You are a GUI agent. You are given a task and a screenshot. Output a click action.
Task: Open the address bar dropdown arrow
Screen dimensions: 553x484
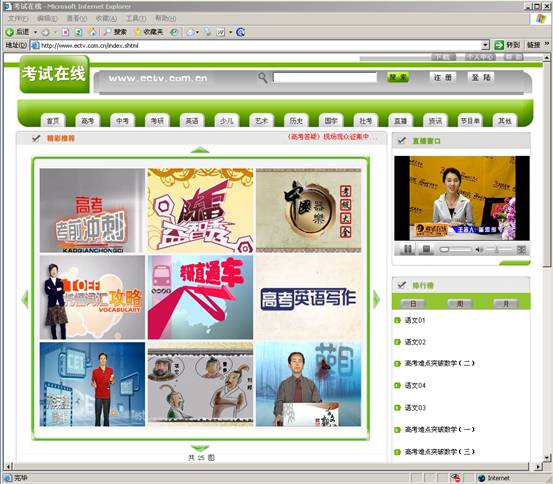485,45
